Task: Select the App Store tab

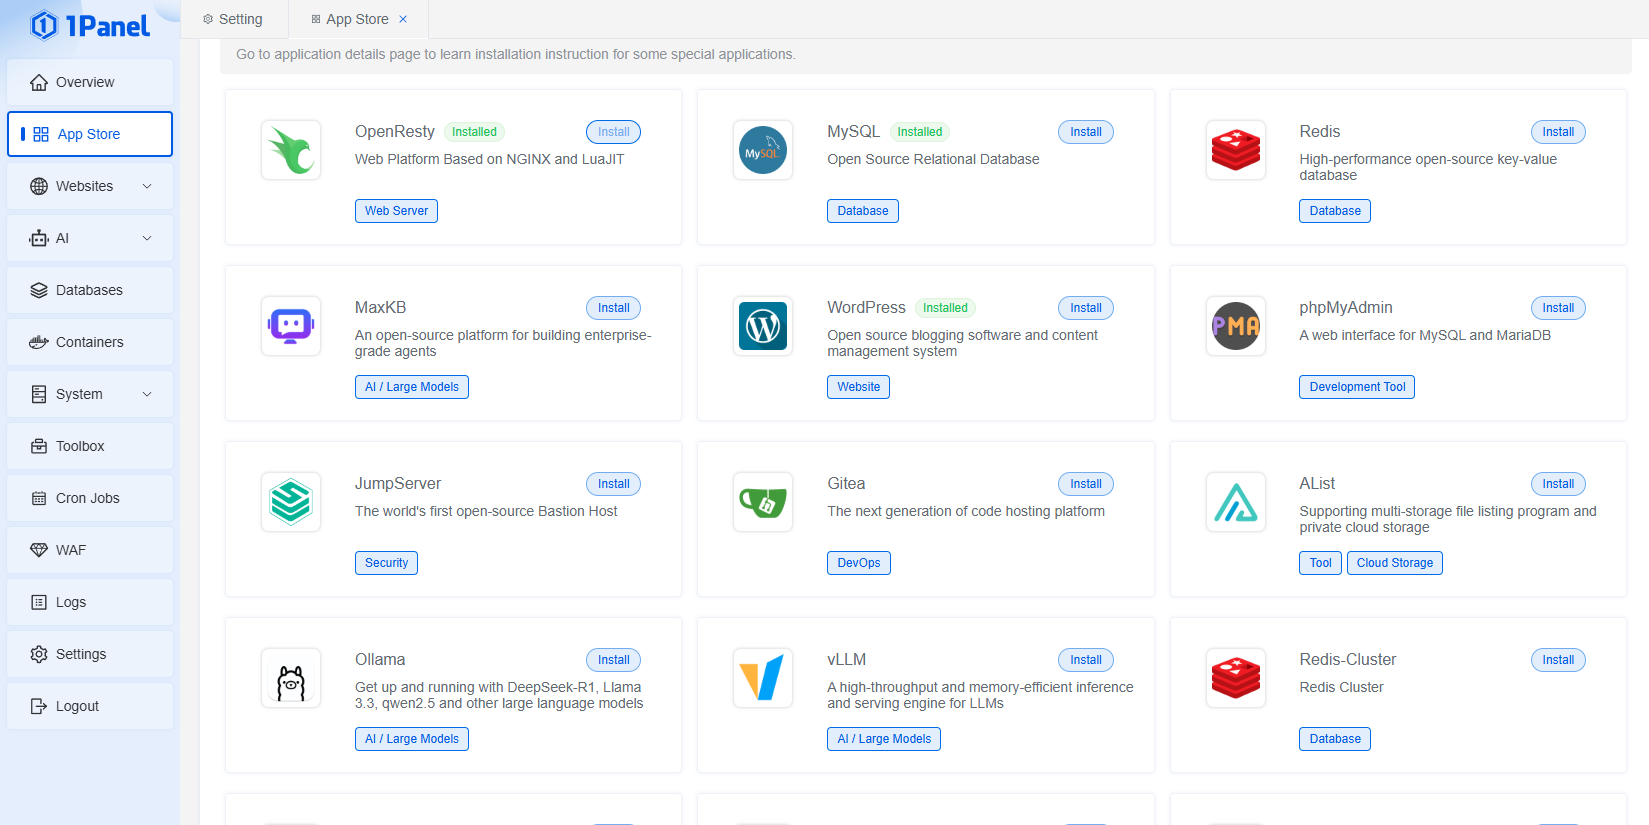Action: point(358,19)
